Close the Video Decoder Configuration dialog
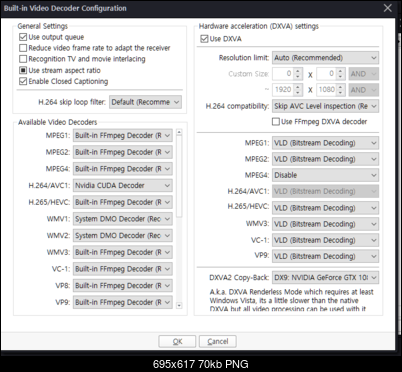Screen dimensions: 402x372 point(388,8)
